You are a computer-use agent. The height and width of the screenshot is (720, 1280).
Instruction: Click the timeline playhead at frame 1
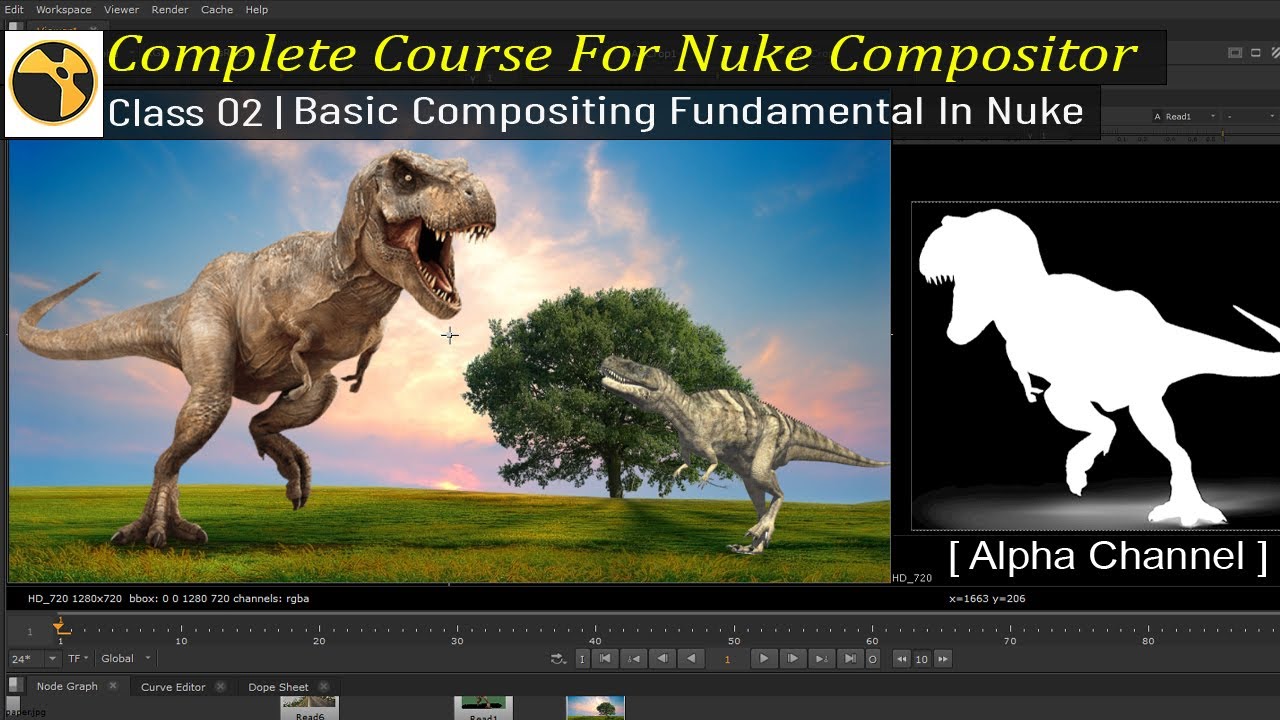[x=60, y=628]
